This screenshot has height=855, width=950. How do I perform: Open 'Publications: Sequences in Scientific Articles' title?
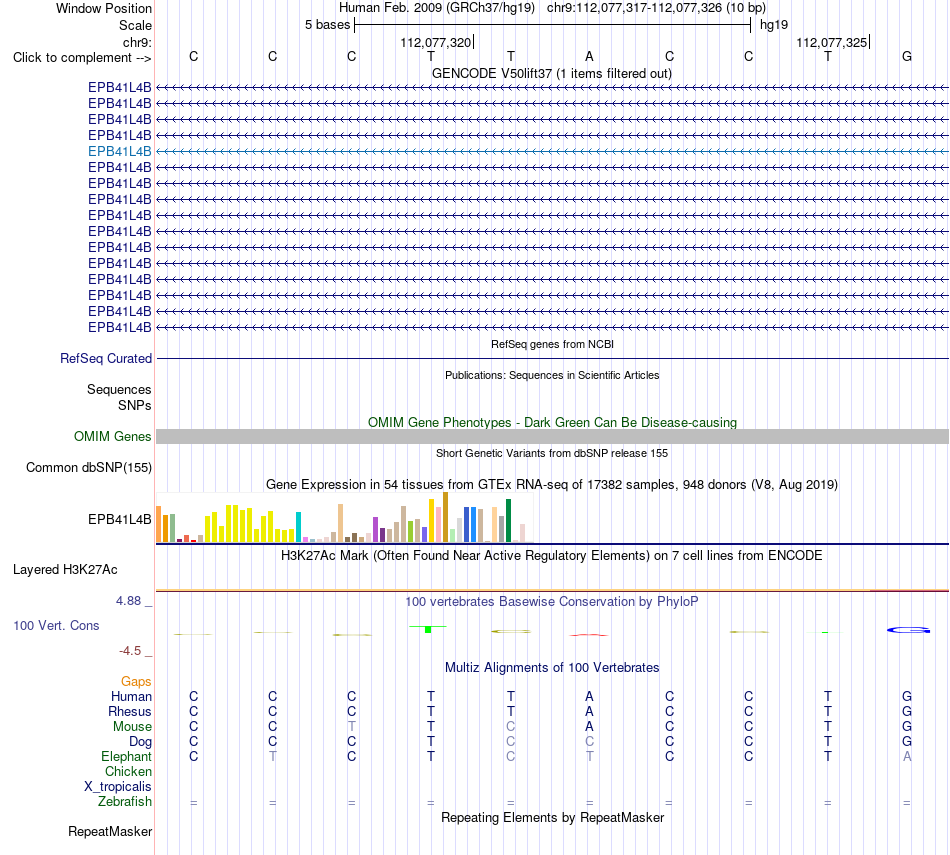[x=552, y=375]
